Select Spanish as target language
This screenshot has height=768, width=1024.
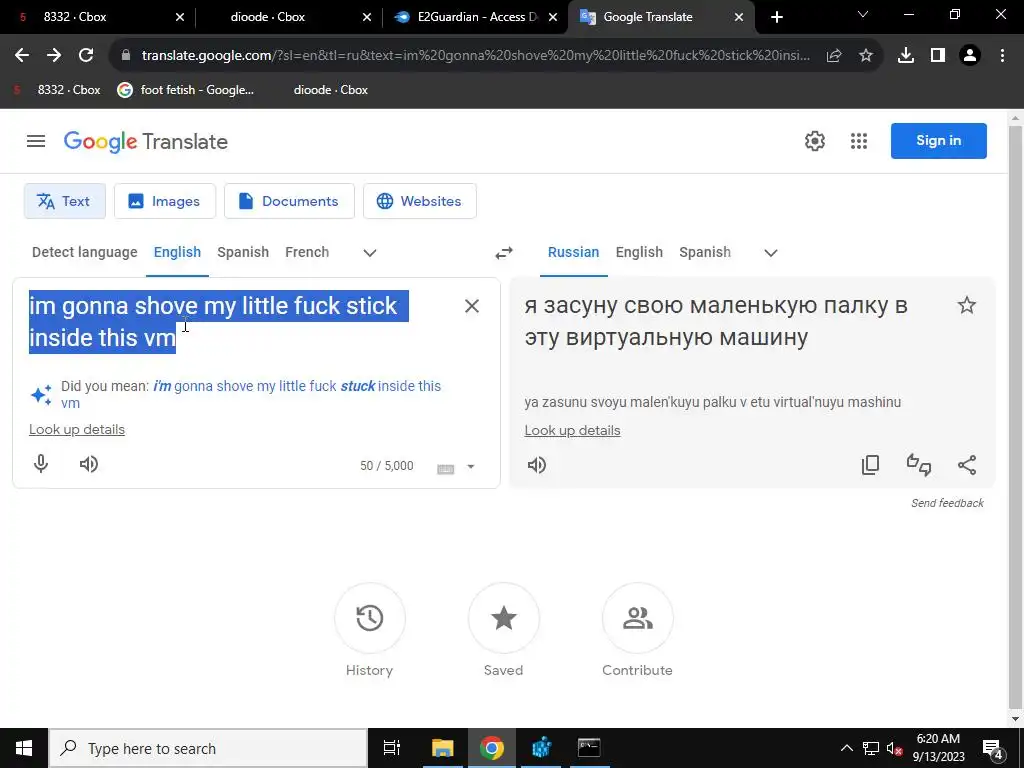point(705,252)
